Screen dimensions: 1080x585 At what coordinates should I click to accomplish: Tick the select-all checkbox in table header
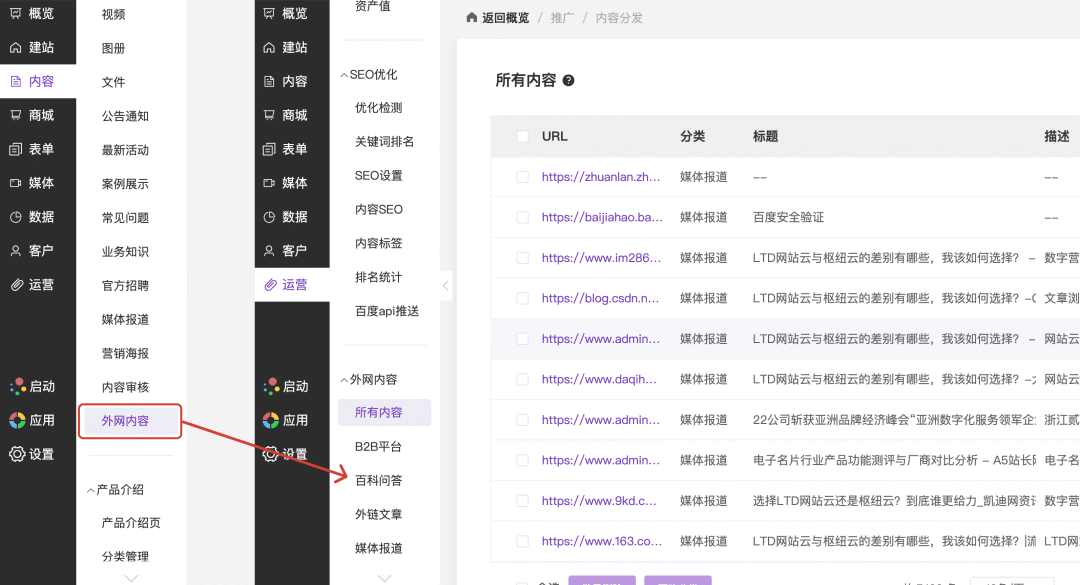click(x=523, y=136)
